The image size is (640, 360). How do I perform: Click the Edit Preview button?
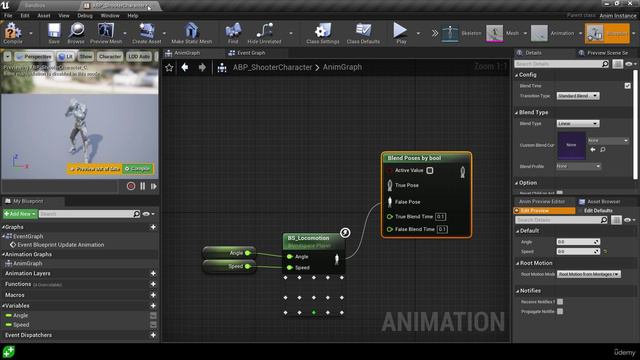(x=544, y=211)
